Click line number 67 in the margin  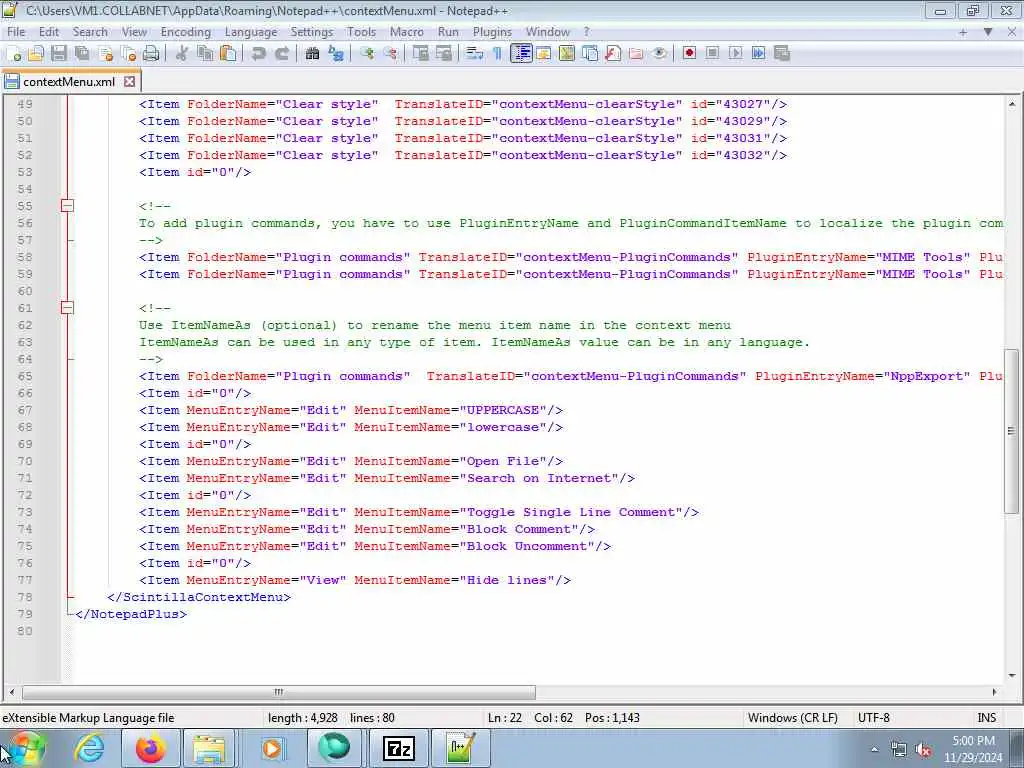(25, 410)
